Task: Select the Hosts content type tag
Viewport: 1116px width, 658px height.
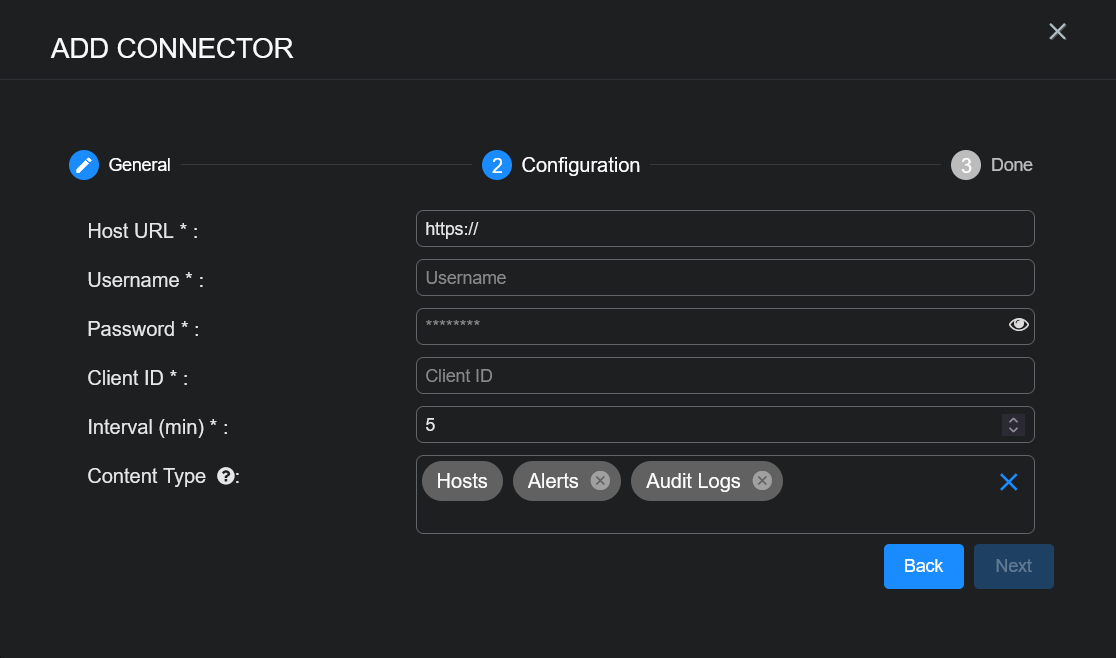Action: click(462, 481)
